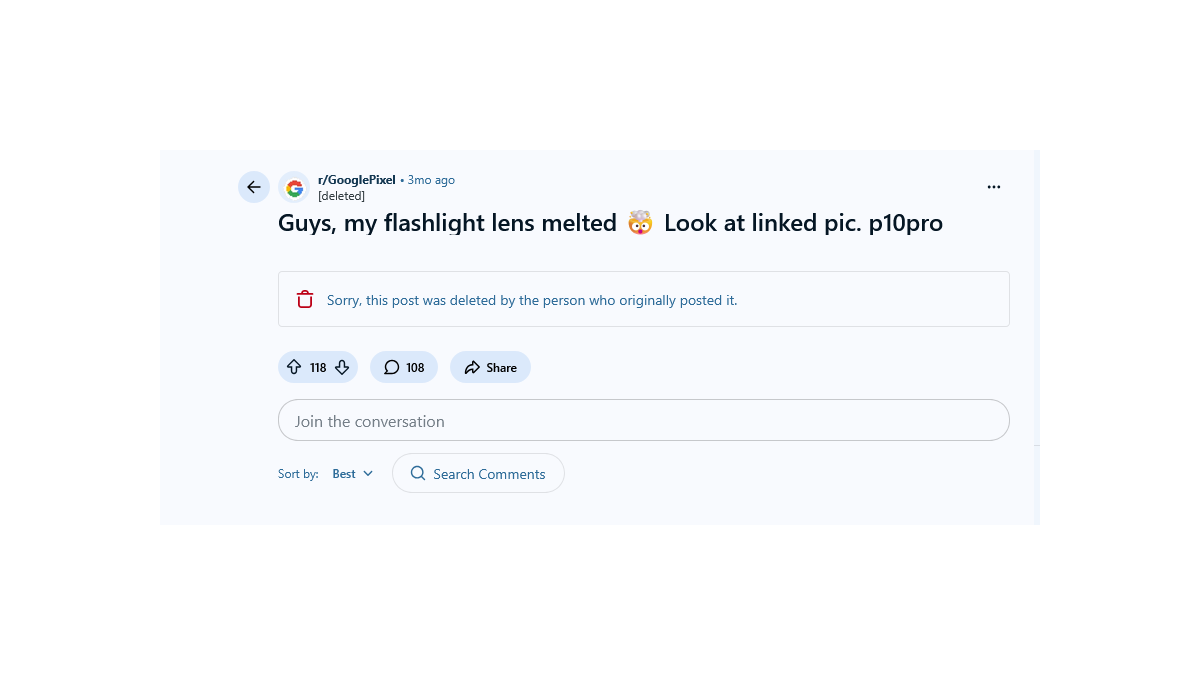Click the speech bubble comments icon
The width and height of the screenshot is (1200, 675).
coord(392,367)
